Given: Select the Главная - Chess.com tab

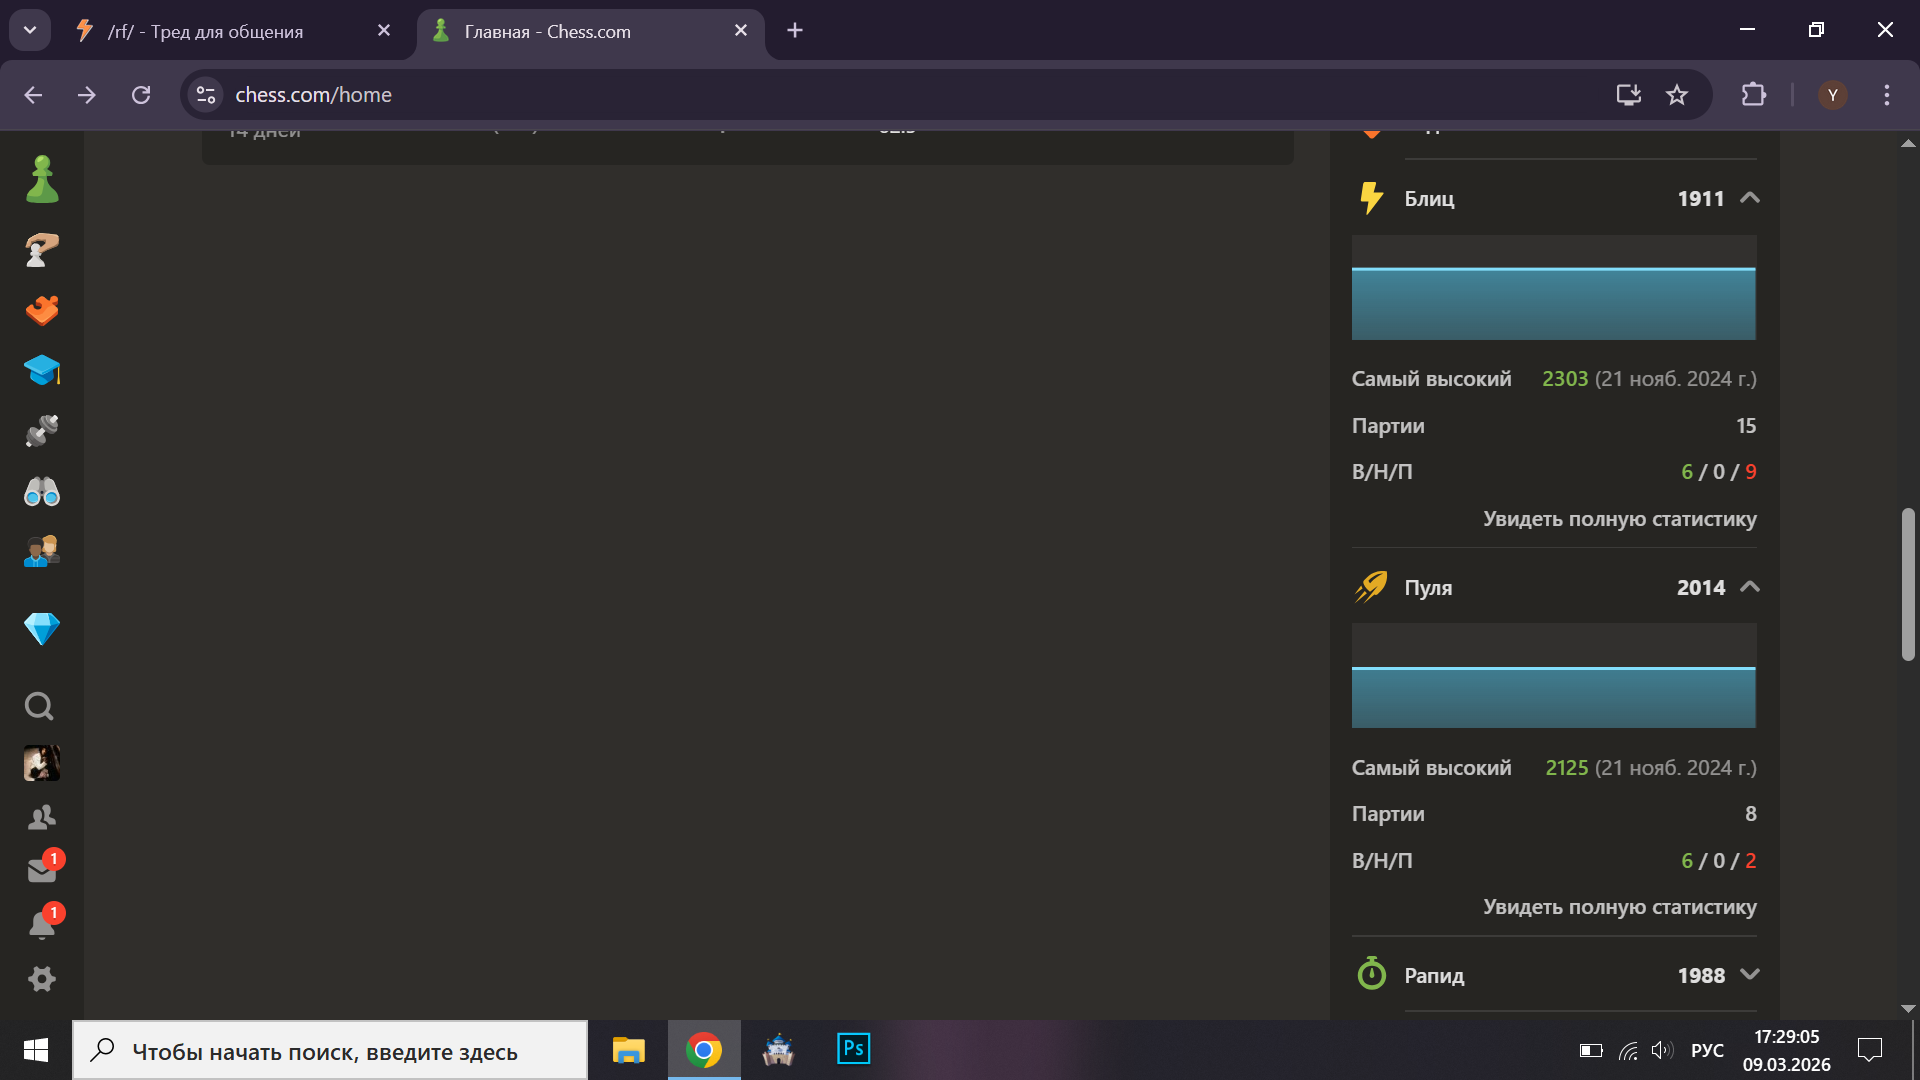Looking at the screenshot, I should point(580,31).
